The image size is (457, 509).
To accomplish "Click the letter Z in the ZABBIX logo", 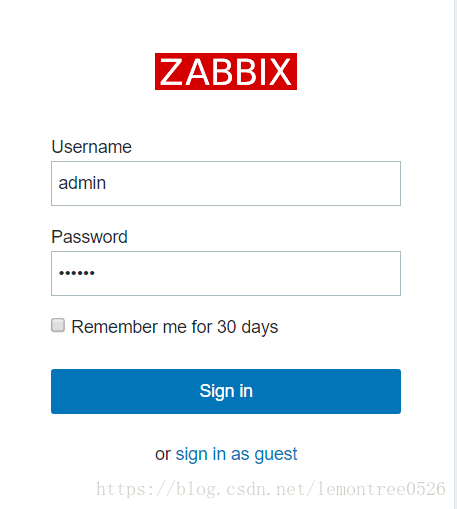I will pos(171,72).
